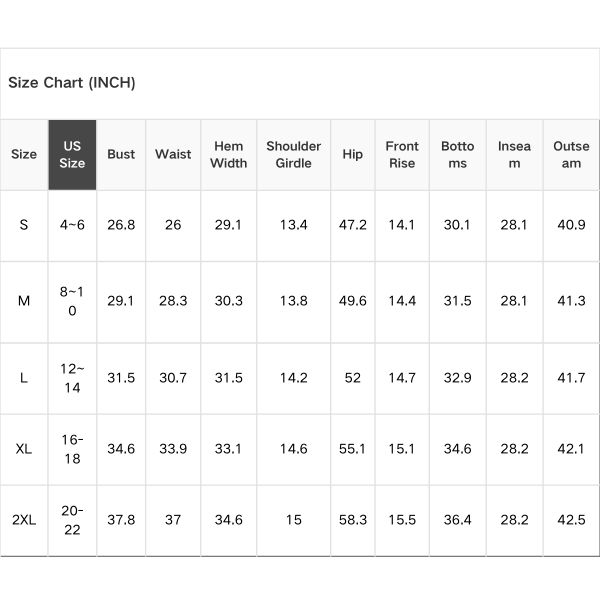Select the Bust column header
The width and height of the screenshot is (600, 600).
(121, 155)
